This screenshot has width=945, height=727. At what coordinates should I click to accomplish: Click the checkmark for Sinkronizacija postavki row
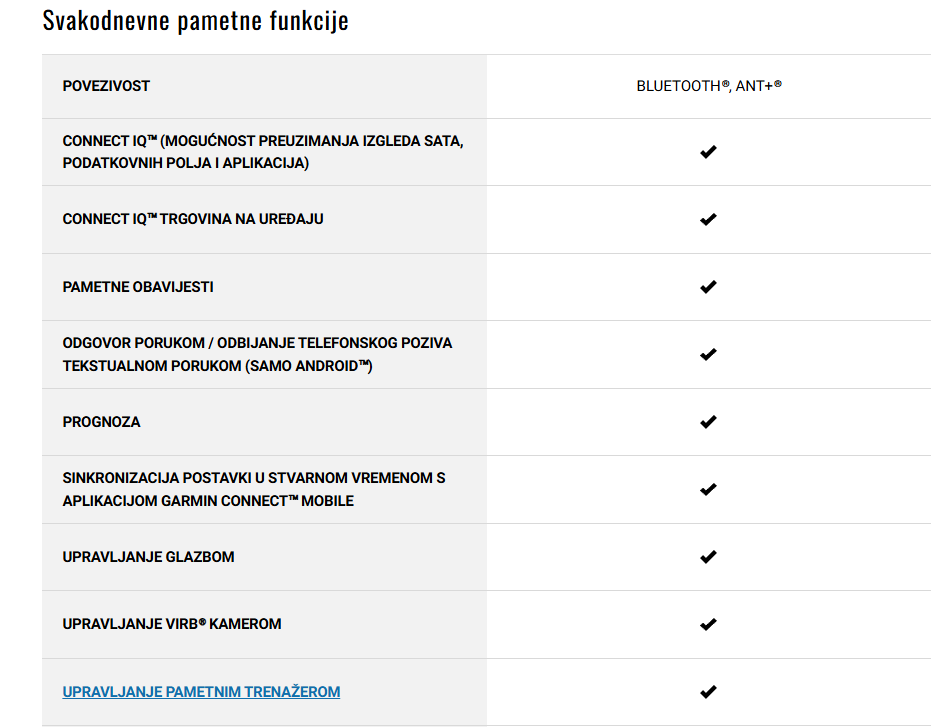click(x=708, y=489)
